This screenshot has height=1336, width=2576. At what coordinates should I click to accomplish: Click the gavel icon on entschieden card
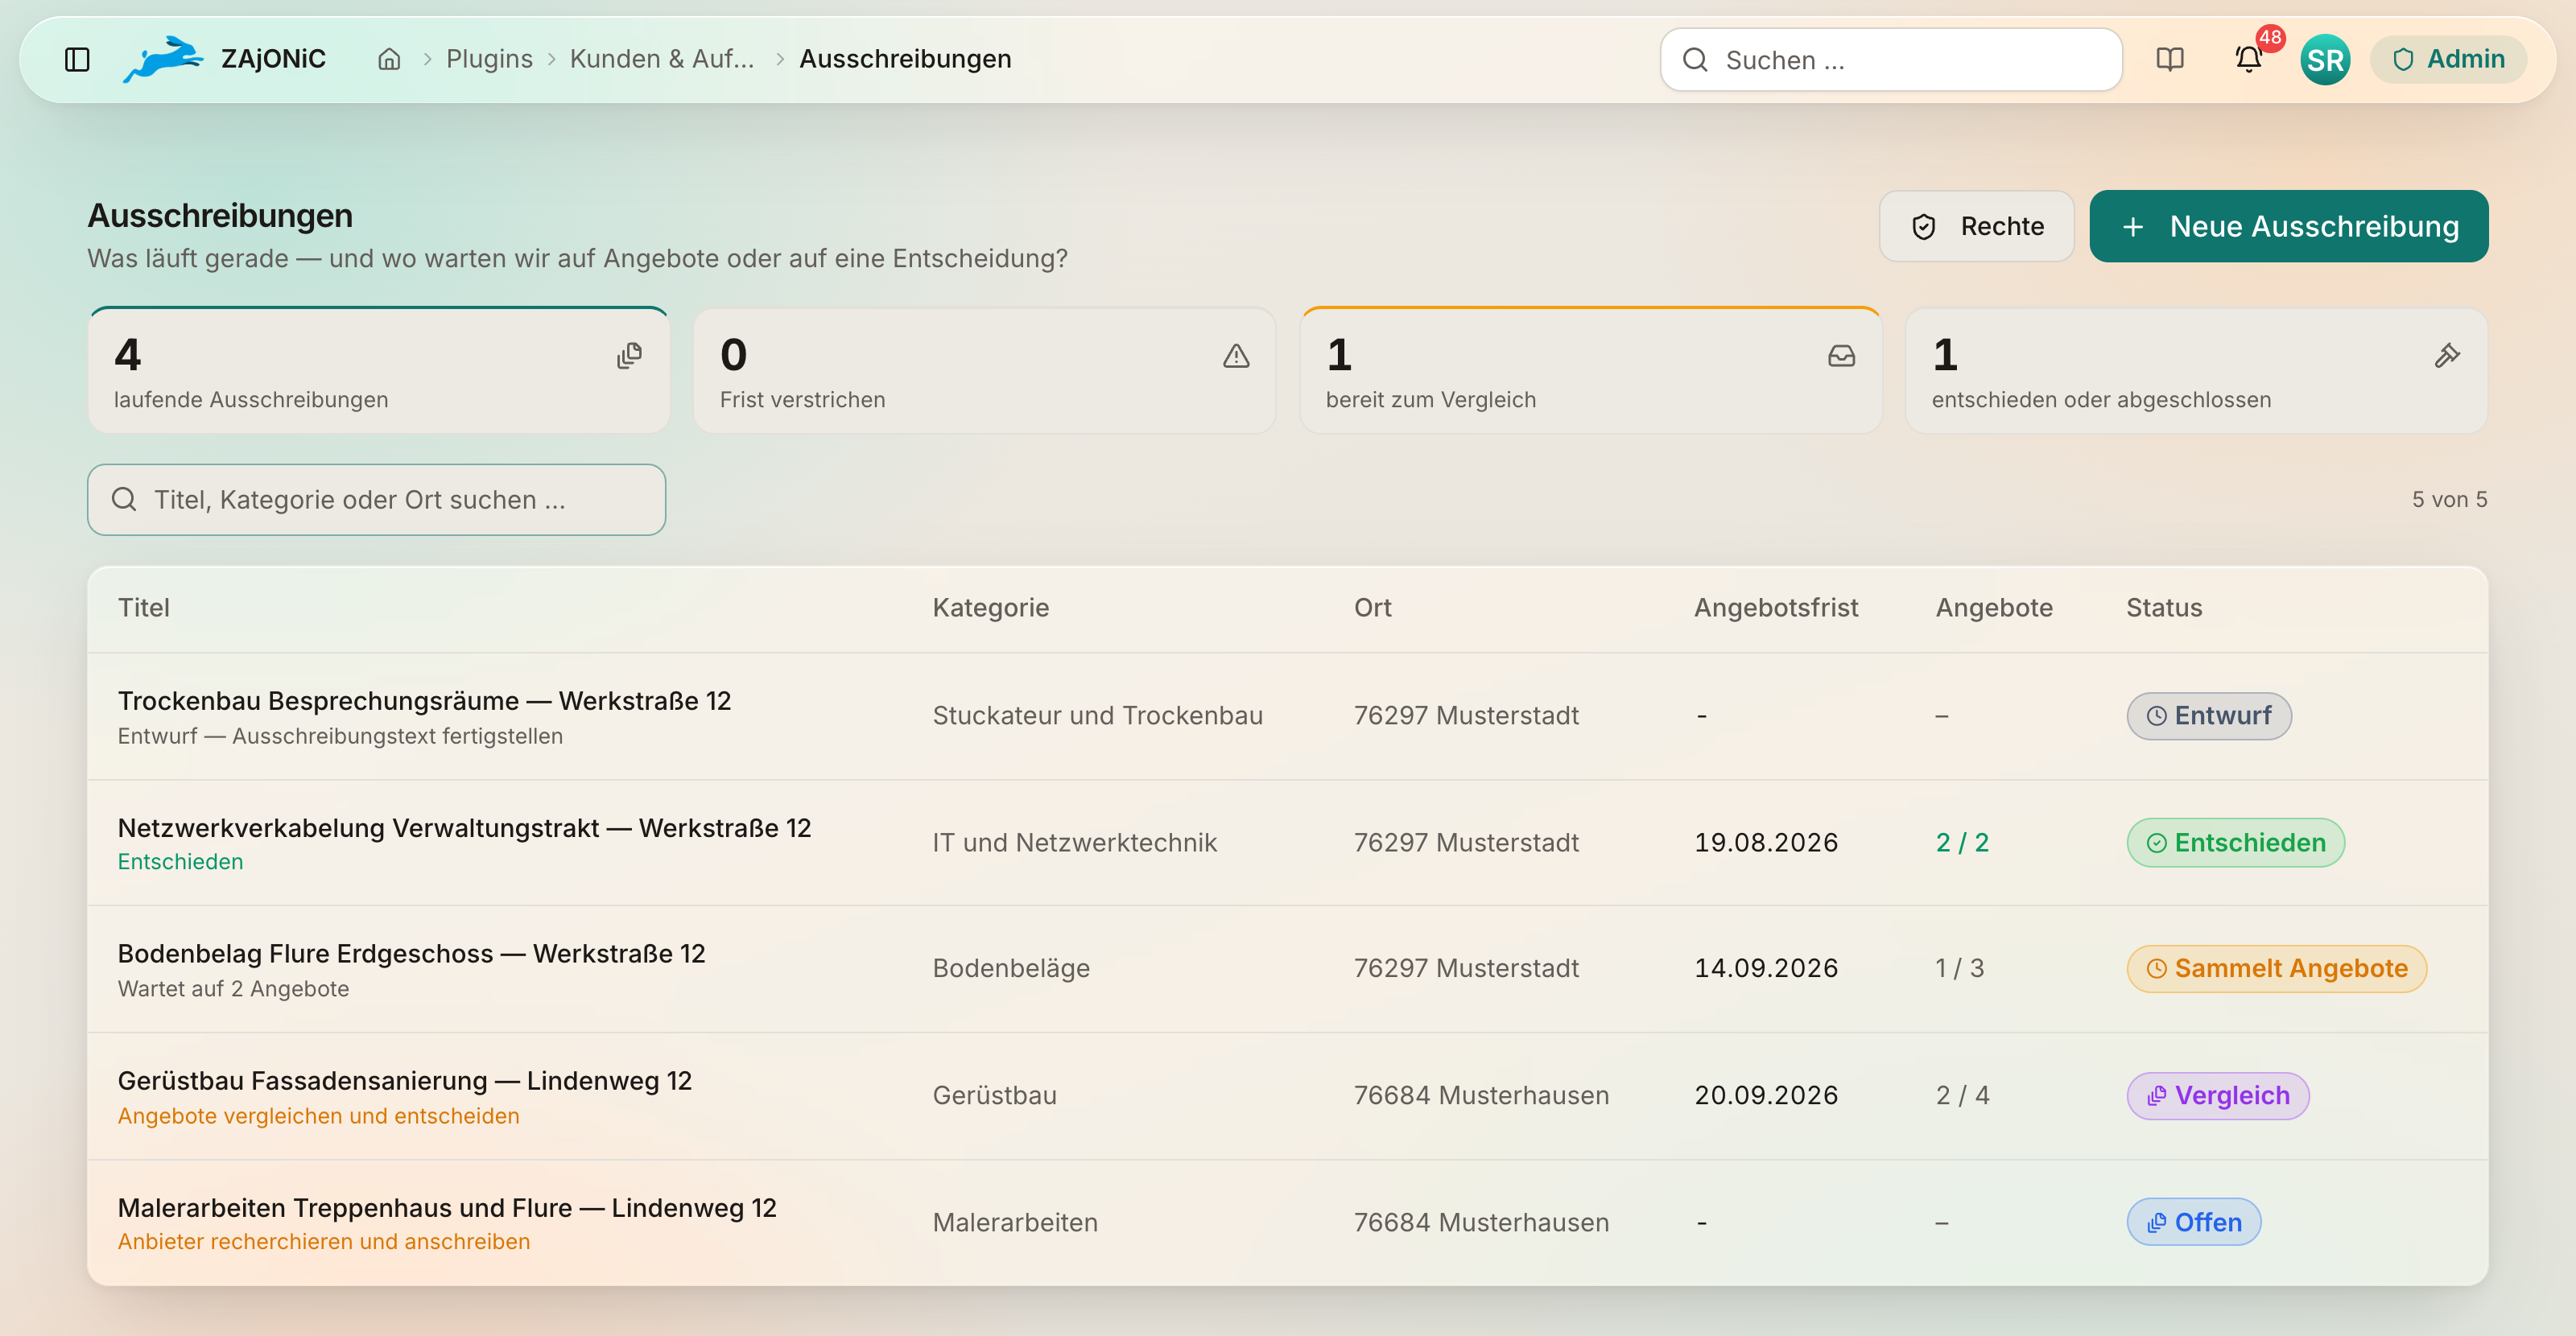pyautogui.click(x=2447, y=356)
